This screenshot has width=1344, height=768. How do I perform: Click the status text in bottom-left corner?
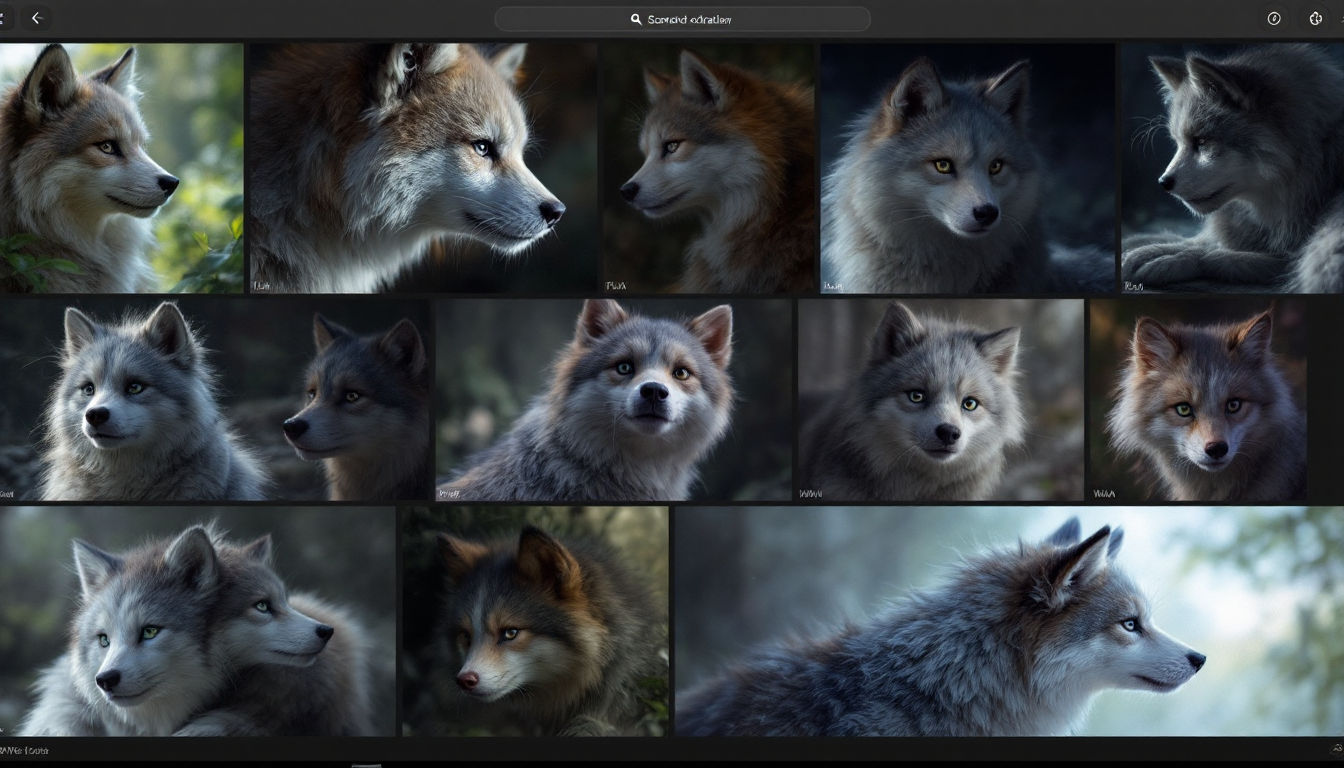tap(25, 750)
